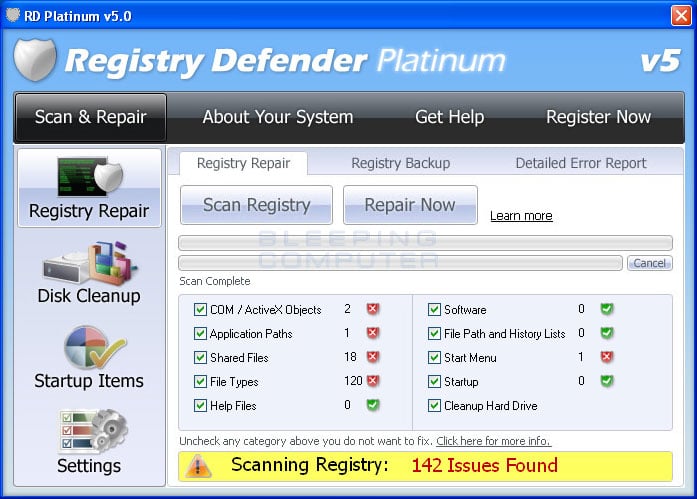Viewport: 697px width, 499px height.
Task: Uncheck COM / ActiveX Objects category
Action: click(200, 309)
